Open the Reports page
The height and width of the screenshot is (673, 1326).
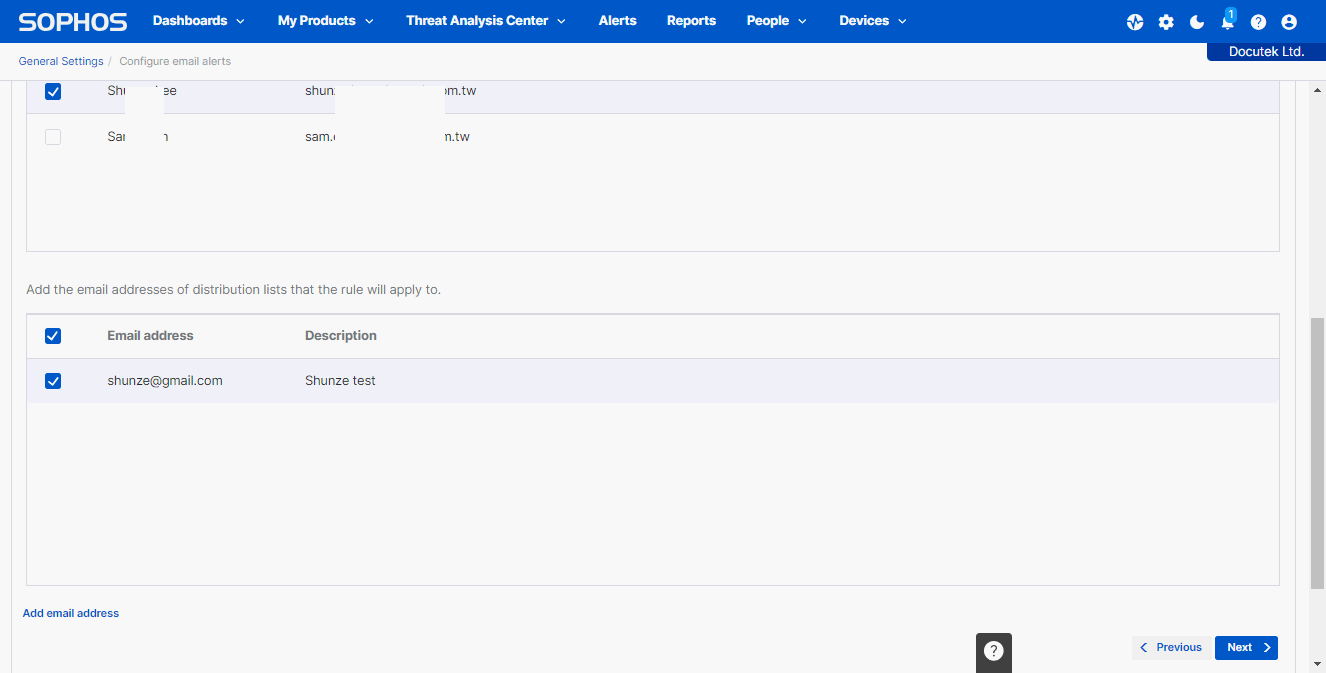click(x=691, y=21)
